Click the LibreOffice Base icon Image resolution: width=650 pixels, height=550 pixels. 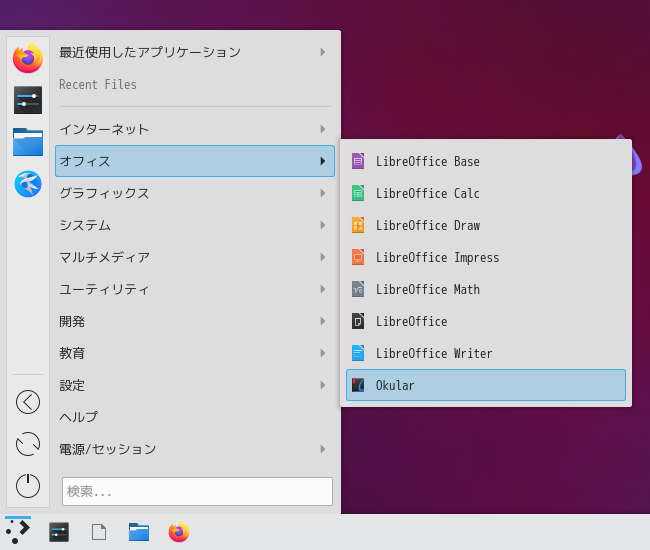[358, 161]
